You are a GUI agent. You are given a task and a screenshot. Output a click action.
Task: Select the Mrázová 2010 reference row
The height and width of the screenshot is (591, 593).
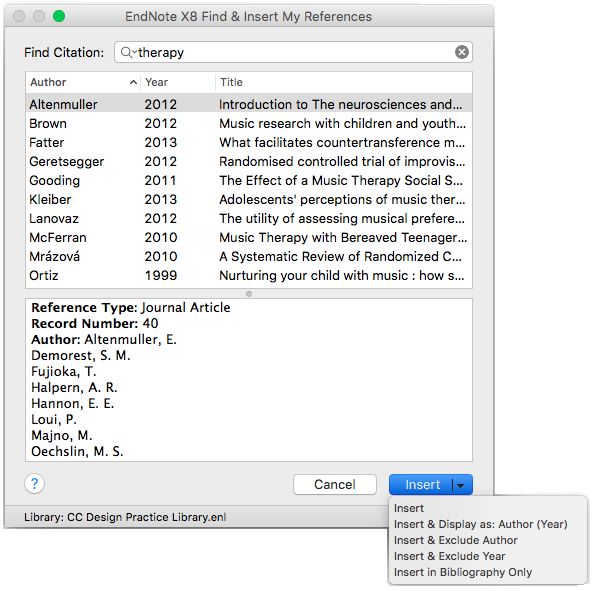(x=249, y=256)
